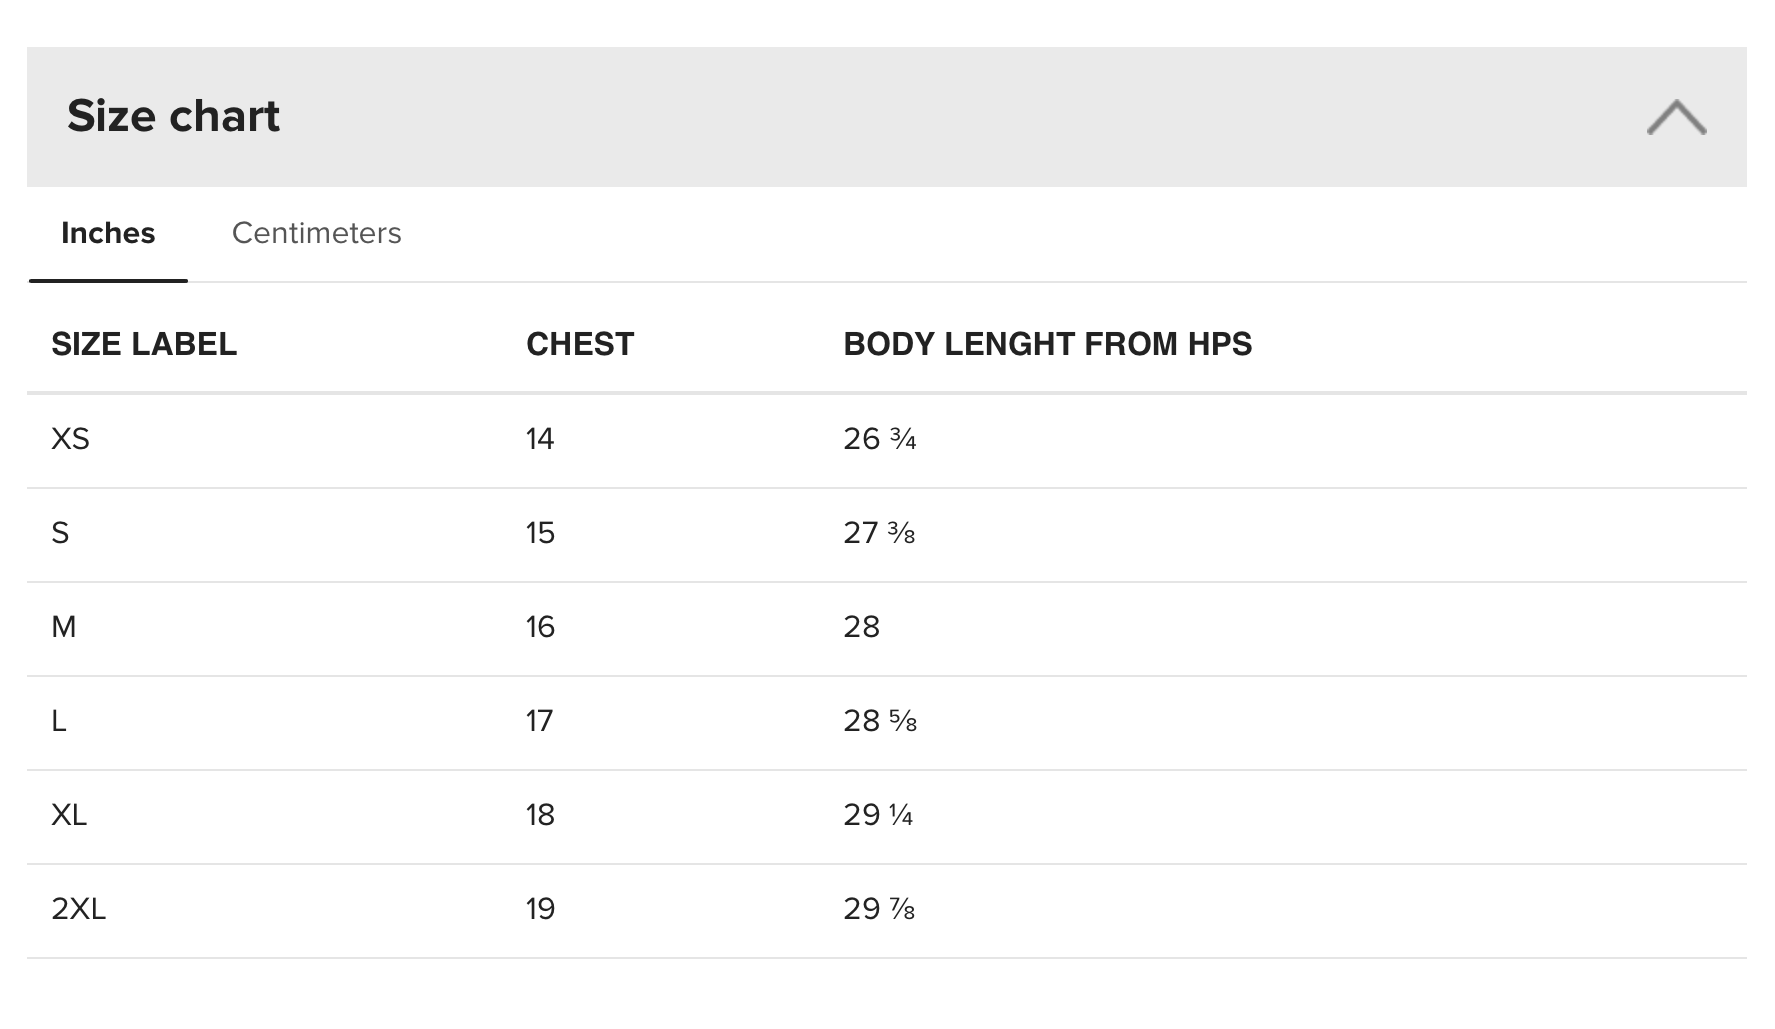Click chest value 19 for 2XL
This screenshot has width=1775, height=1029.
click(x=540, y=909)
